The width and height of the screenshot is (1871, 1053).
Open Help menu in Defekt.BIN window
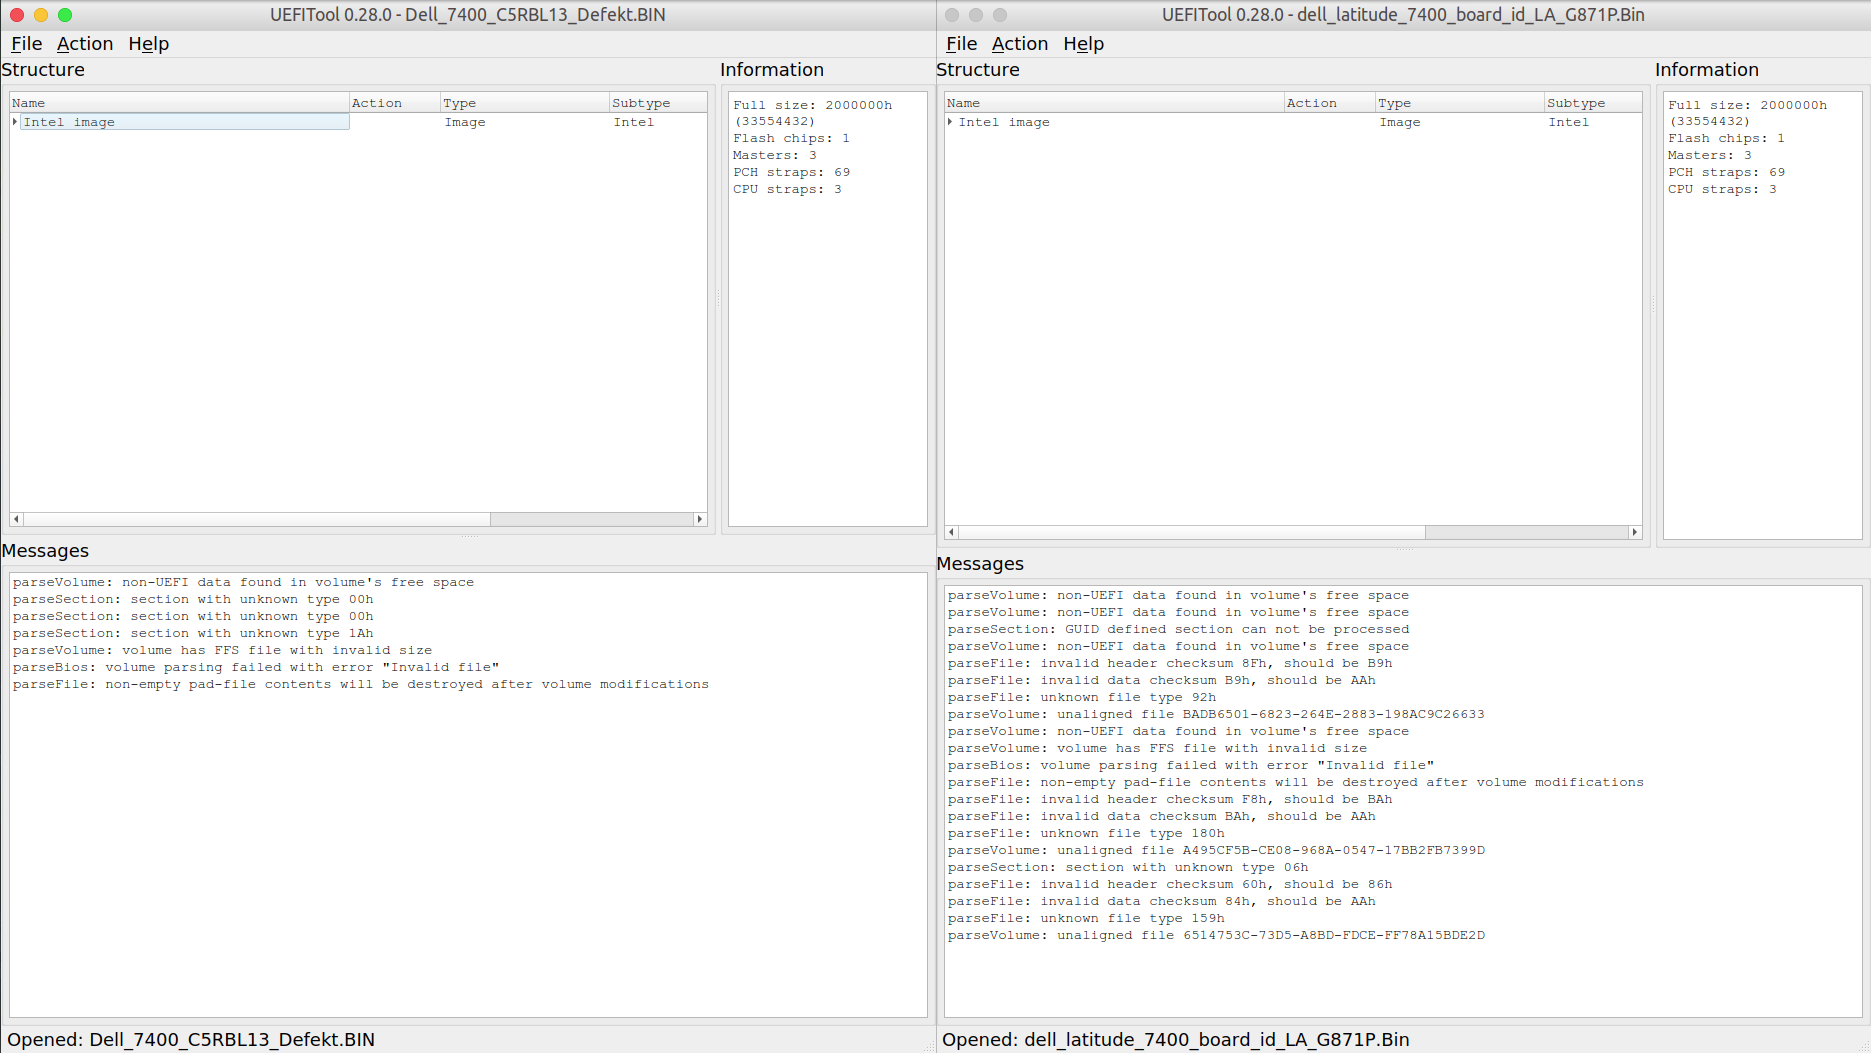pos(149,44)
